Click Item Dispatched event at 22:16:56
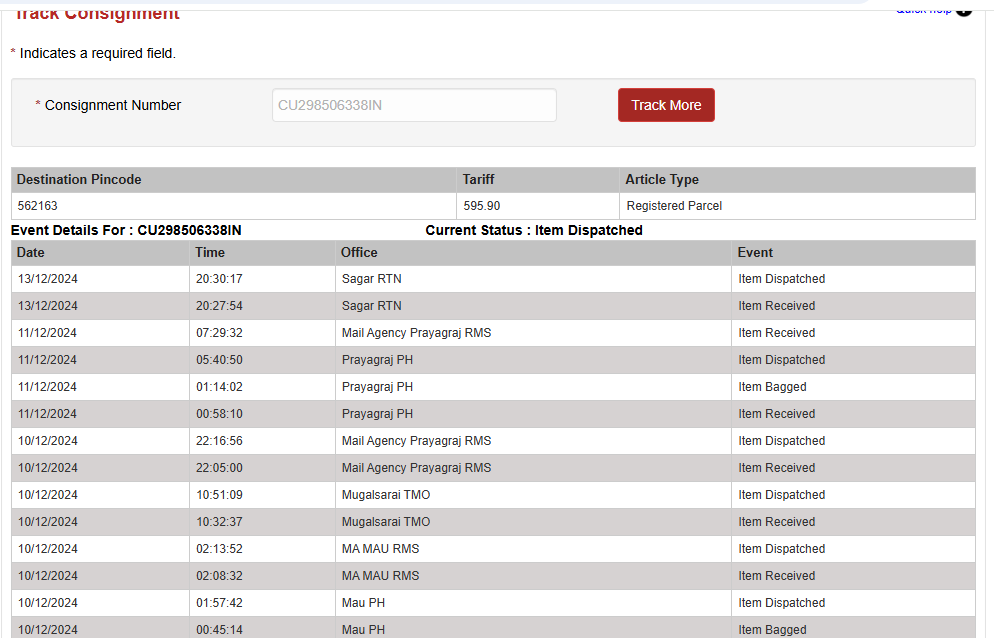Screen dimensions: 994x638 pyautogui.click(x=782, y=441)
